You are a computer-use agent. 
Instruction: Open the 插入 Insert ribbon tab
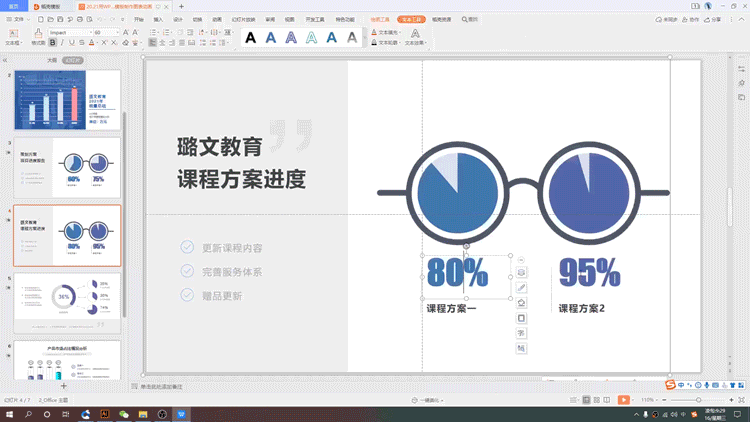pyautogui.click(x=158, y=20)
